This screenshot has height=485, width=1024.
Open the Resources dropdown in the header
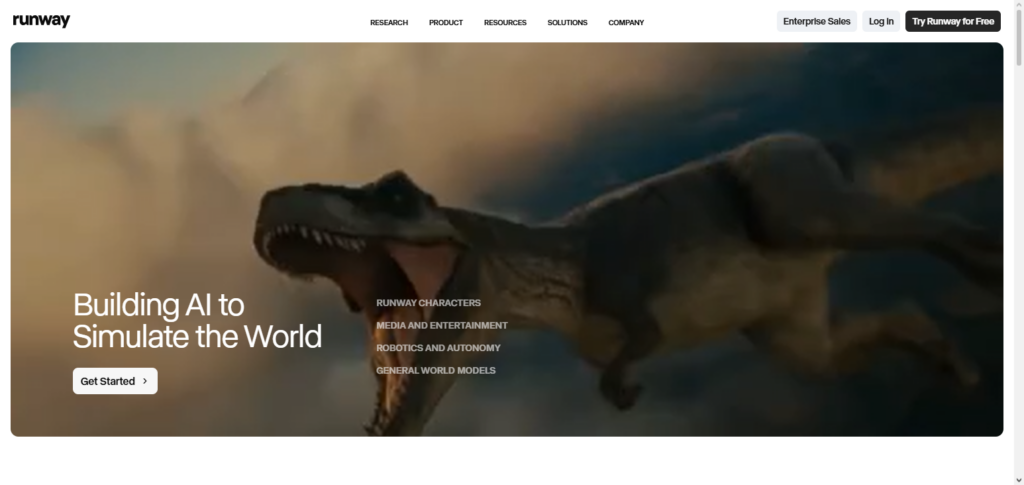click(505, 22)
